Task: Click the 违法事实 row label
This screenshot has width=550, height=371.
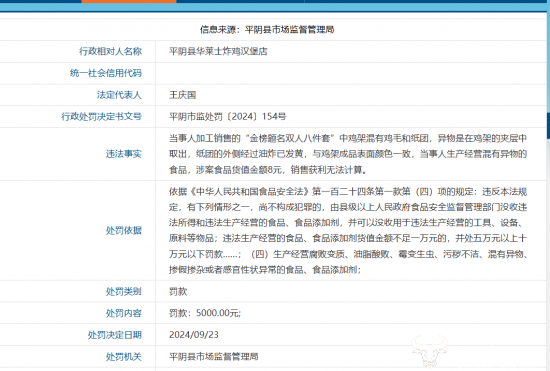Action: click(124, 154)
